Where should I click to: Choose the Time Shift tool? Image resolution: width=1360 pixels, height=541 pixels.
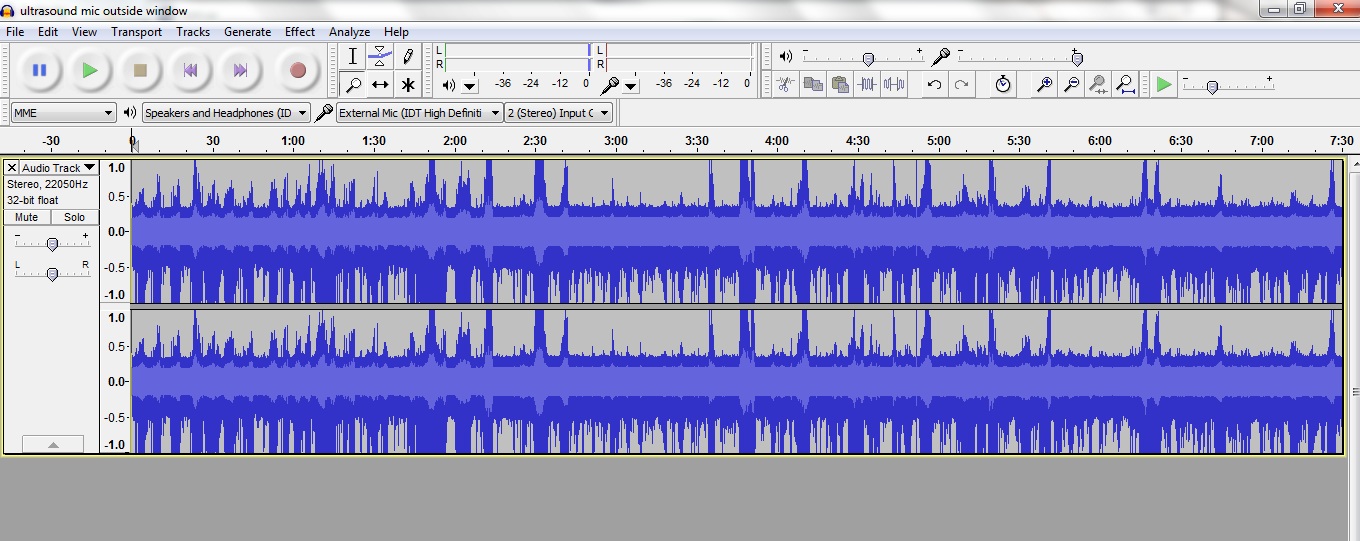tap(380, 85)
